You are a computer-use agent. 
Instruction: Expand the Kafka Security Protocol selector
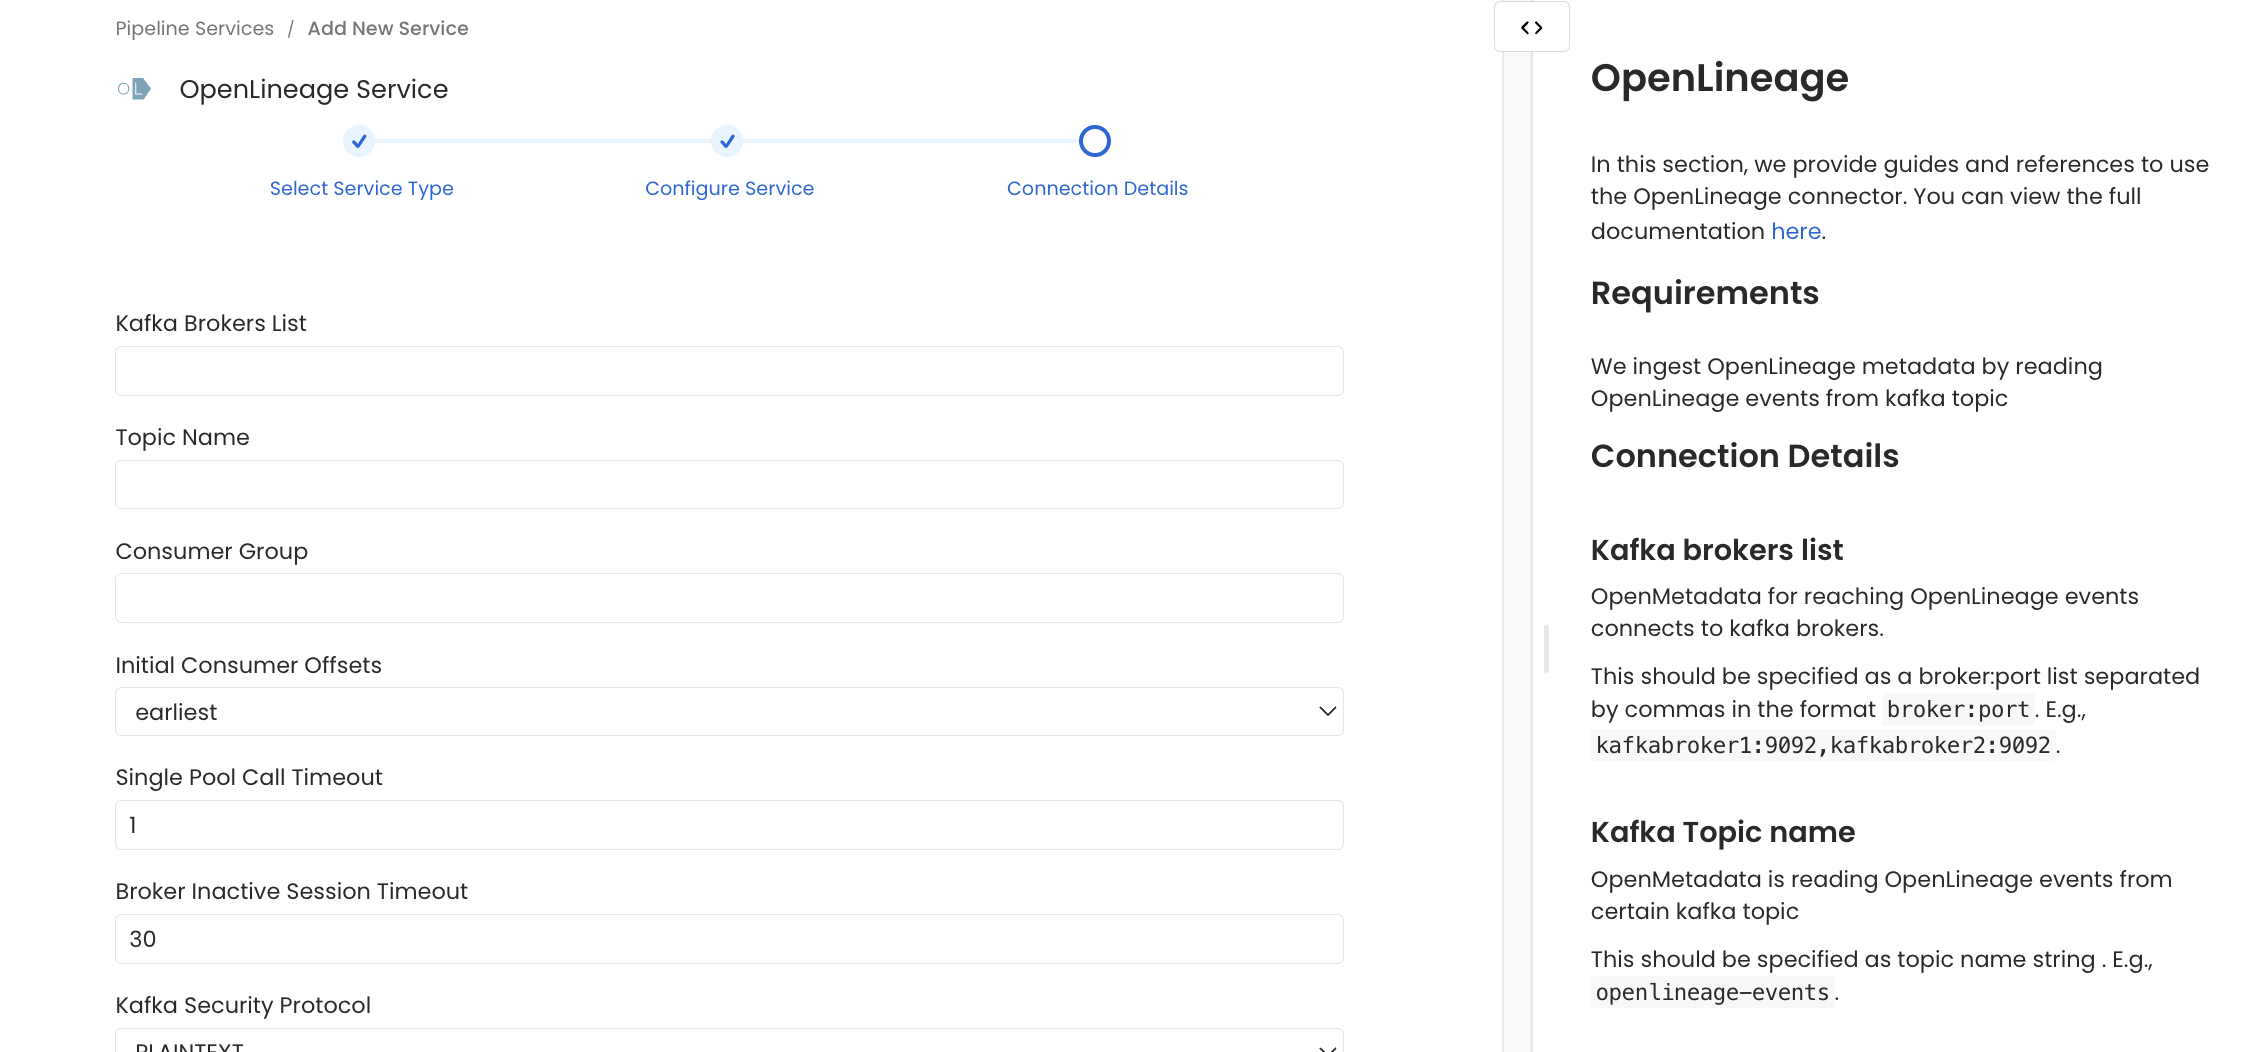point(1326,1046)
